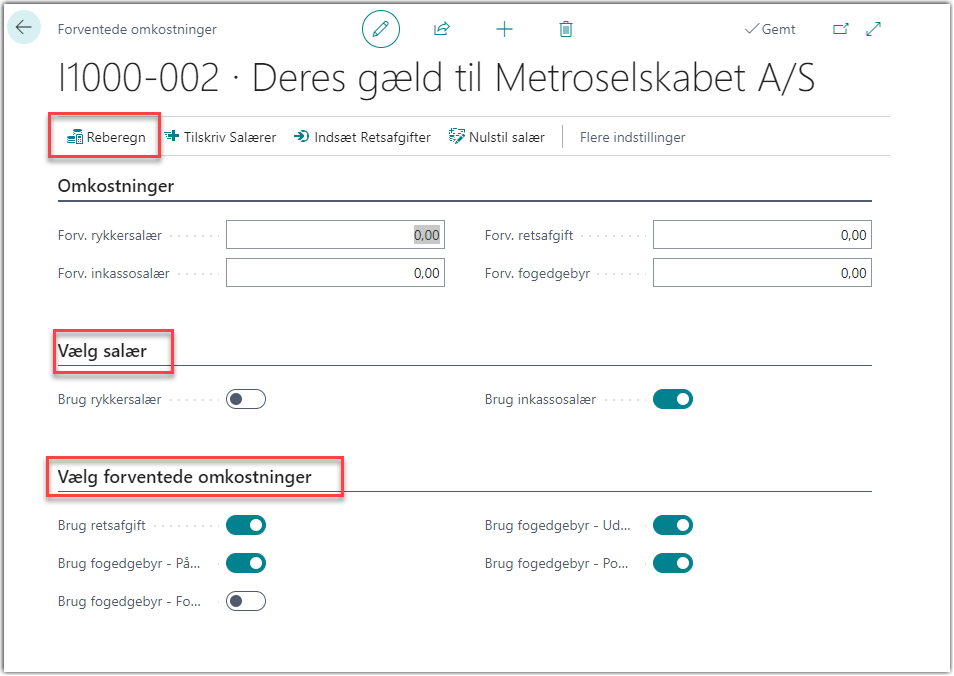Select the Forv. retsafgift field
954x676 pixels.
(x=762, y=235)
